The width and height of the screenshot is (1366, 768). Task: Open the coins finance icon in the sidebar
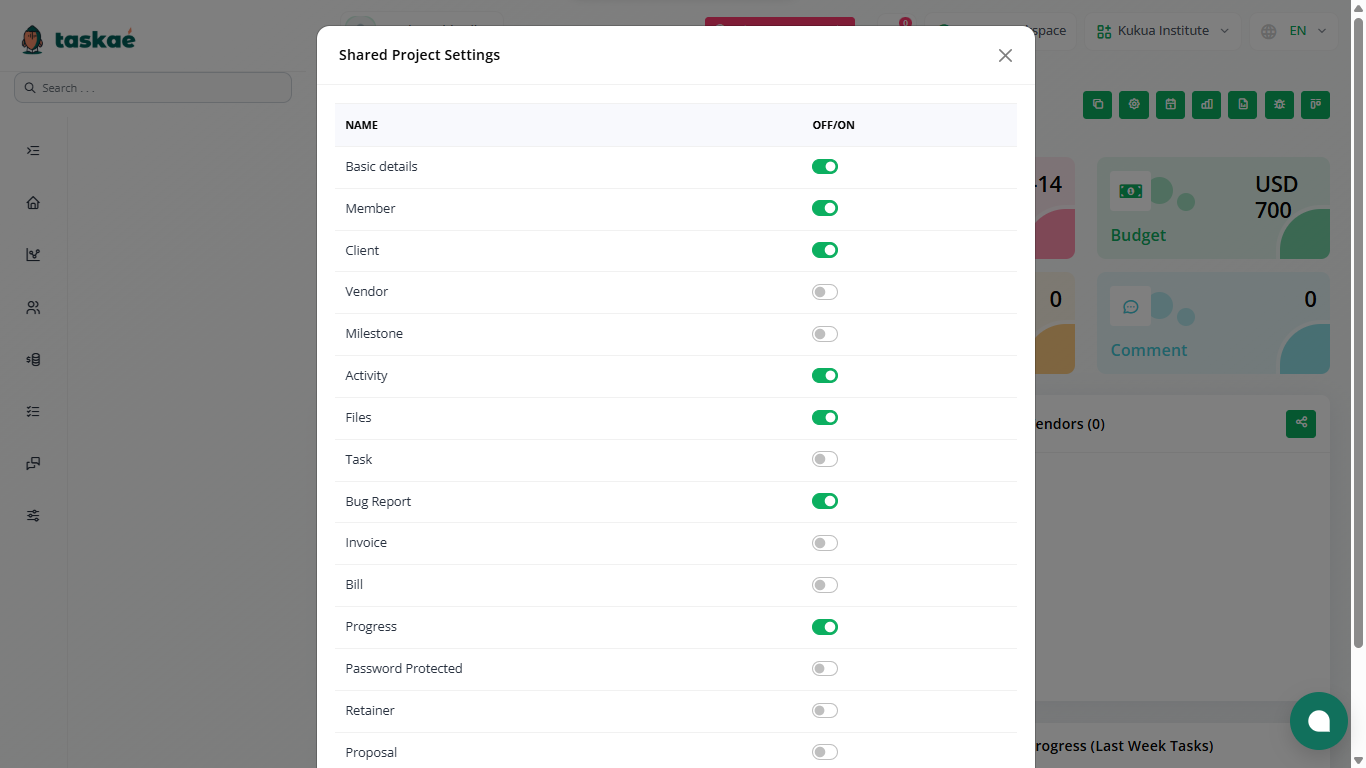[33, 359]
